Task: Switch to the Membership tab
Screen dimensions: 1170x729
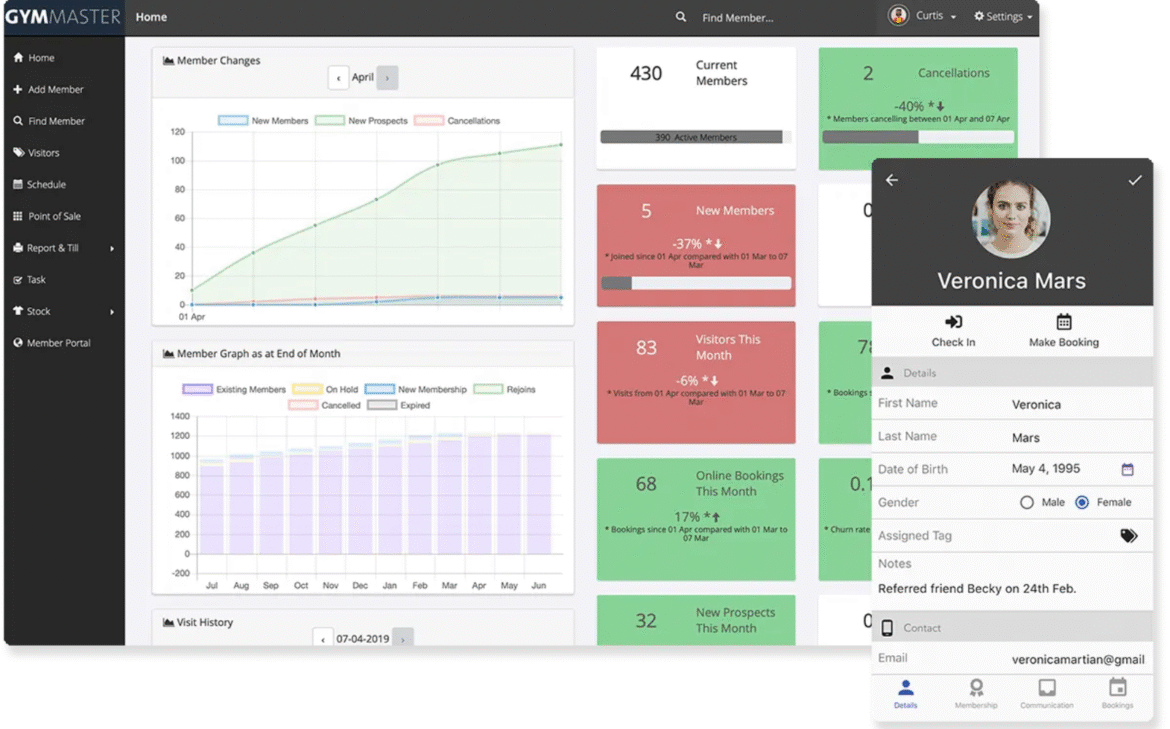Action: coord(975,693)
